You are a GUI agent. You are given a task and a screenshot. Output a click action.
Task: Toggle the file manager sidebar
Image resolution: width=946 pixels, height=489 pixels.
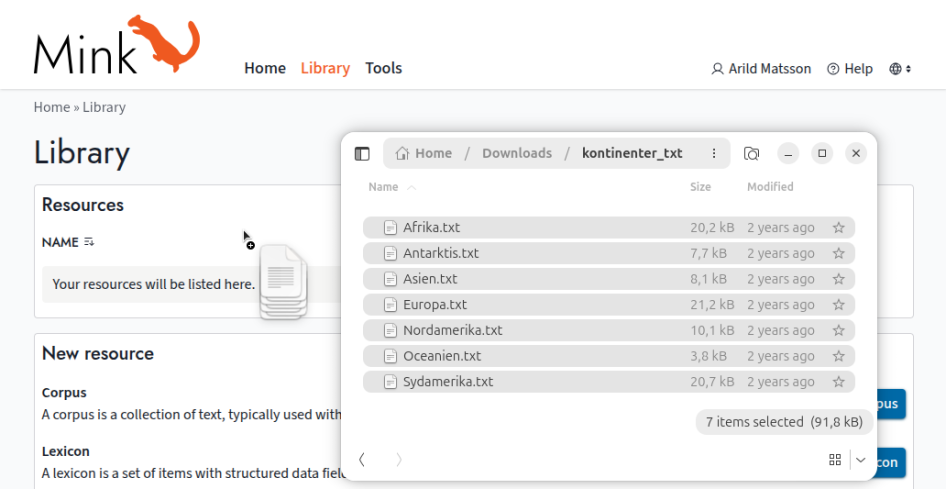pyautogui.click(x=362, y=154)
